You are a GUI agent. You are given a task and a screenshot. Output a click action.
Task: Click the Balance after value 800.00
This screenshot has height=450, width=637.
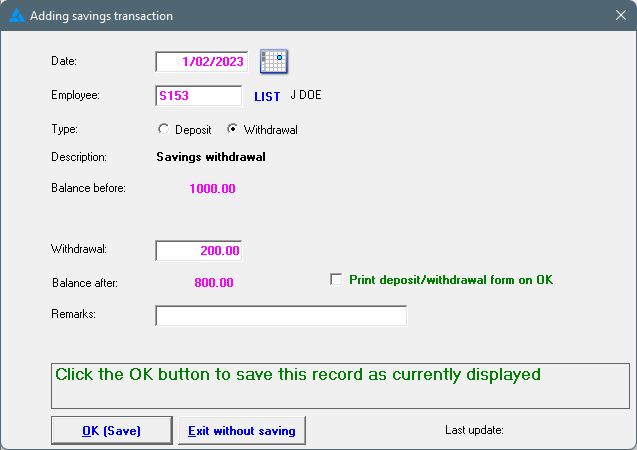point(214,283)
